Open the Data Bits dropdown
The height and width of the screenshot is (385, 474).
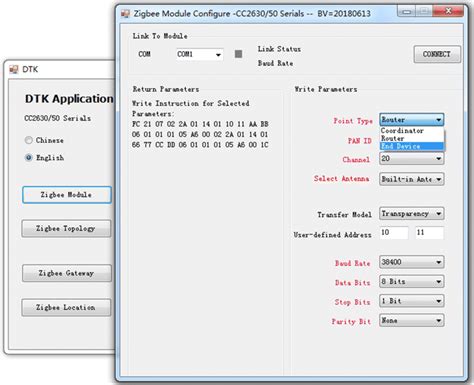(x=412, y=282)
